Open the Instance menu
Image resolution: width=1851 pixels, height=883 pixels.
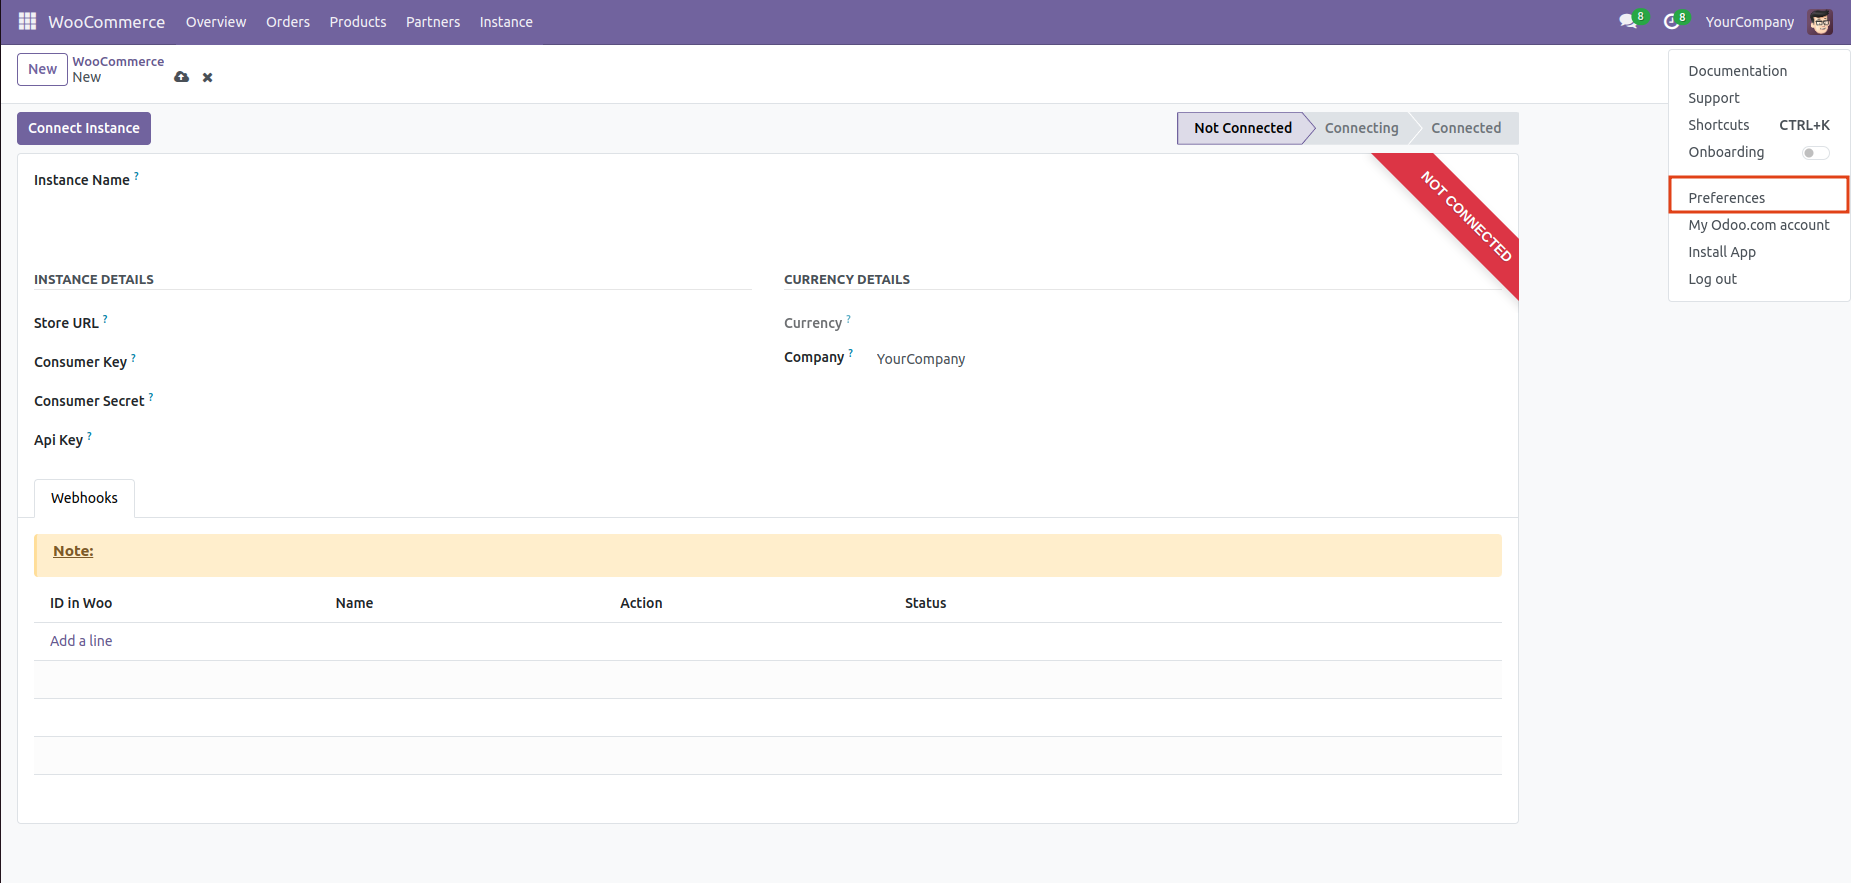click(x=506, y=22)
